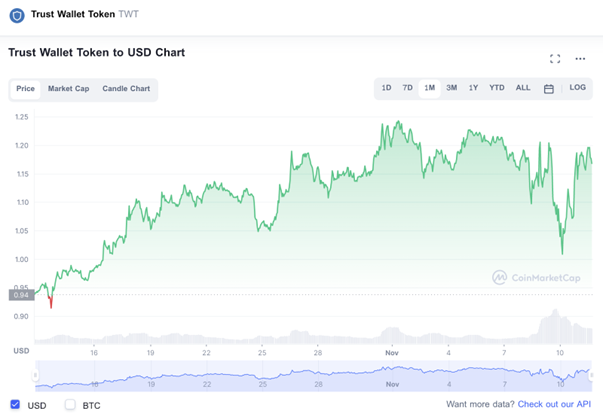603x420 pixels.
Task: Follow the 'Check out our API' link
Action: [554, 405]
